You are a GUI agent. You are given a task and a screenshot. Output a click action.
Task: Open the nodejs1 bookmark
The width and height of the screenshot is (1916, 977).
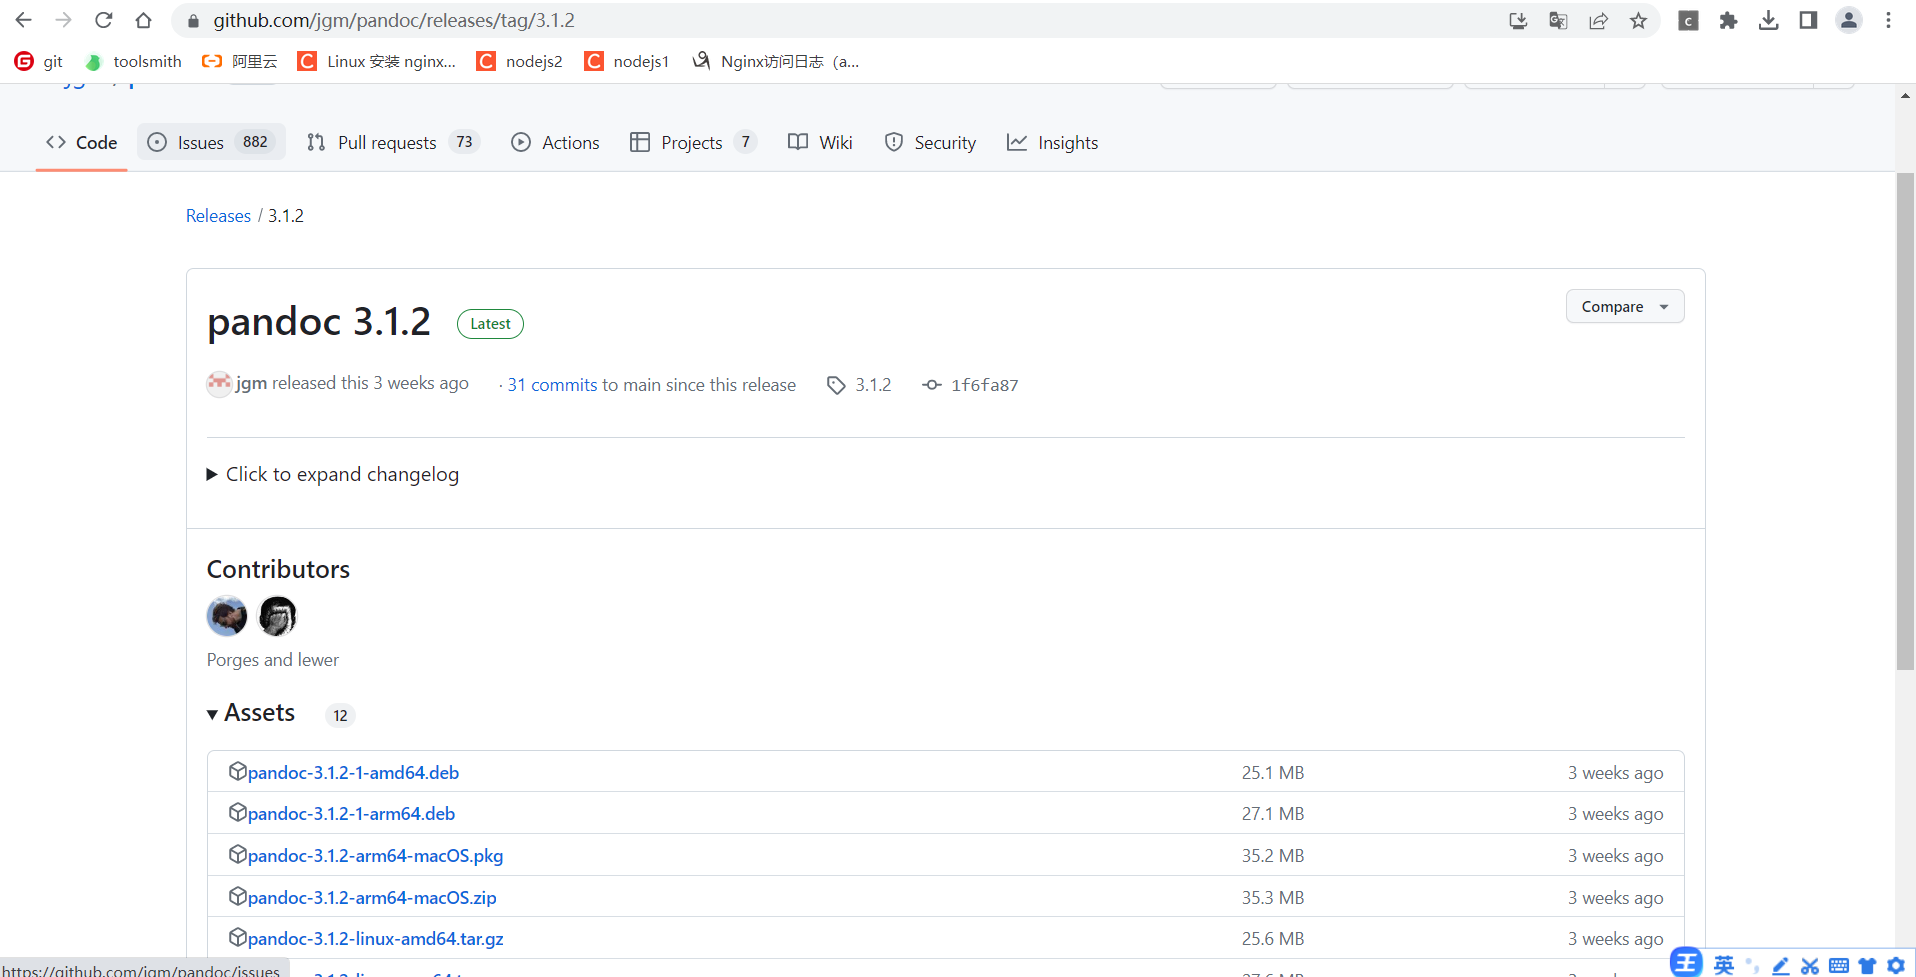[x=627, y=61]
